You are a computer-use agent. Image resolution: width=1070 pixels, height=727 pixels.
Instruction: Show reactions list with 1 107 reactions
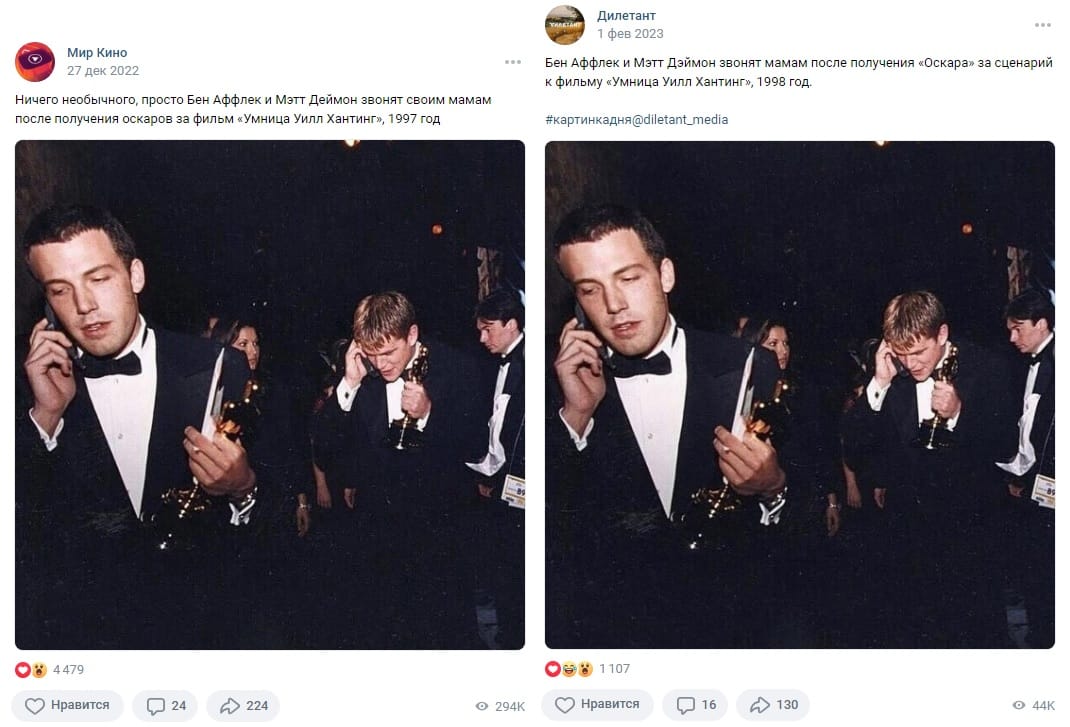coord(588,669)
